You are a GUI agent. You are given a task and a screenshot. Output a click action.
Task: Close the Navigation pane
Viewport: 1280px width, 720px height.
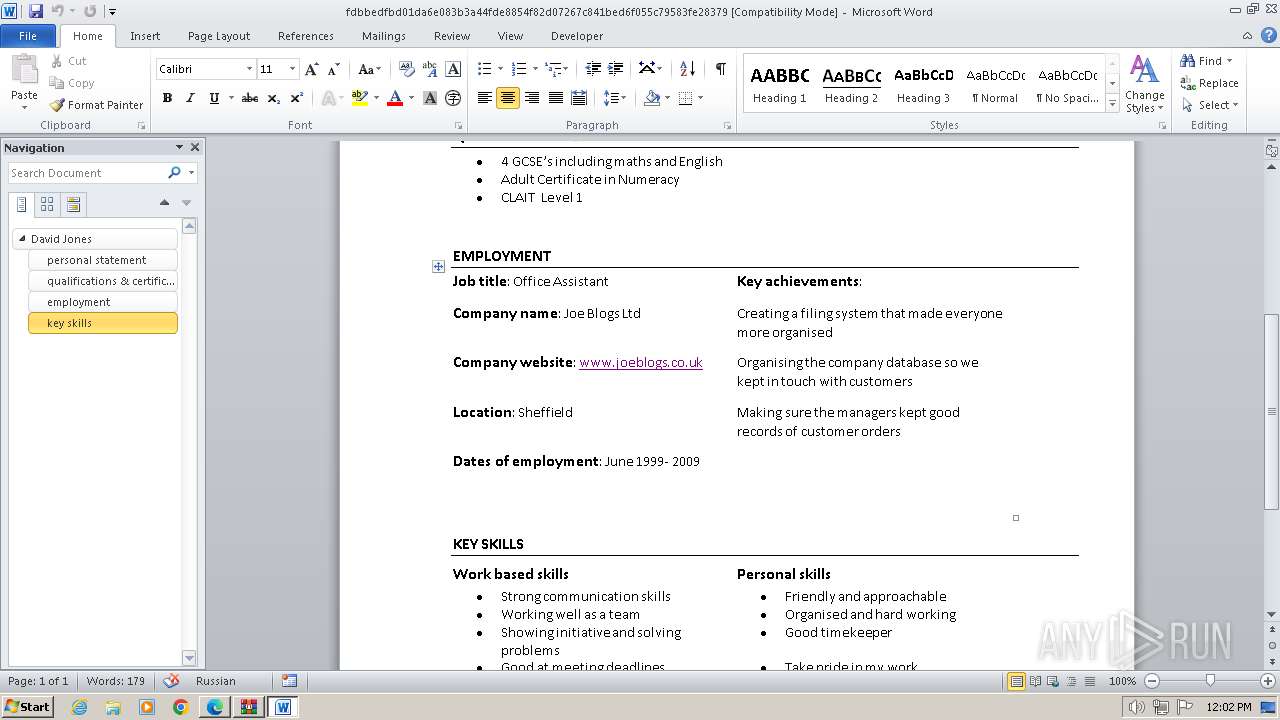tap(195, 147)
